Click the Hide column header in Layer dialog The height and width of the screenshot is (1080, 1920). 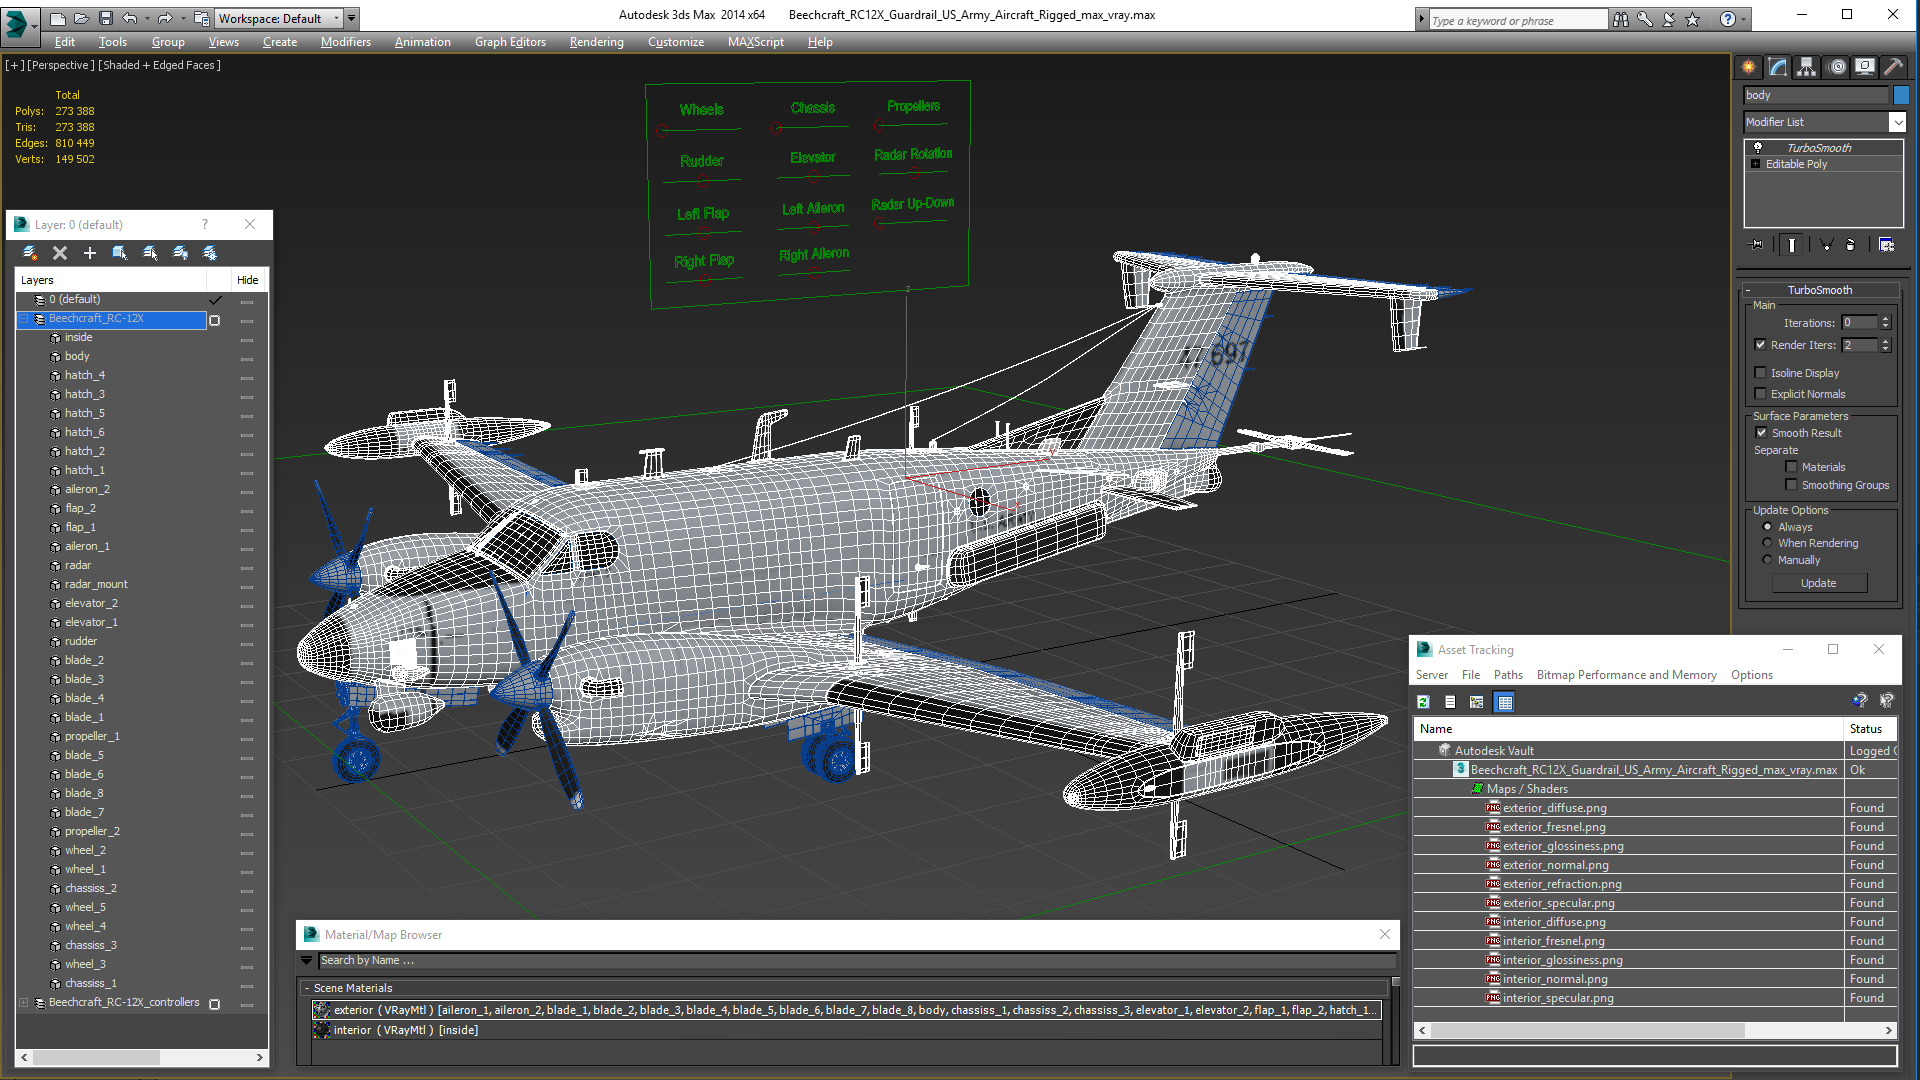click(x=248, y=280)
